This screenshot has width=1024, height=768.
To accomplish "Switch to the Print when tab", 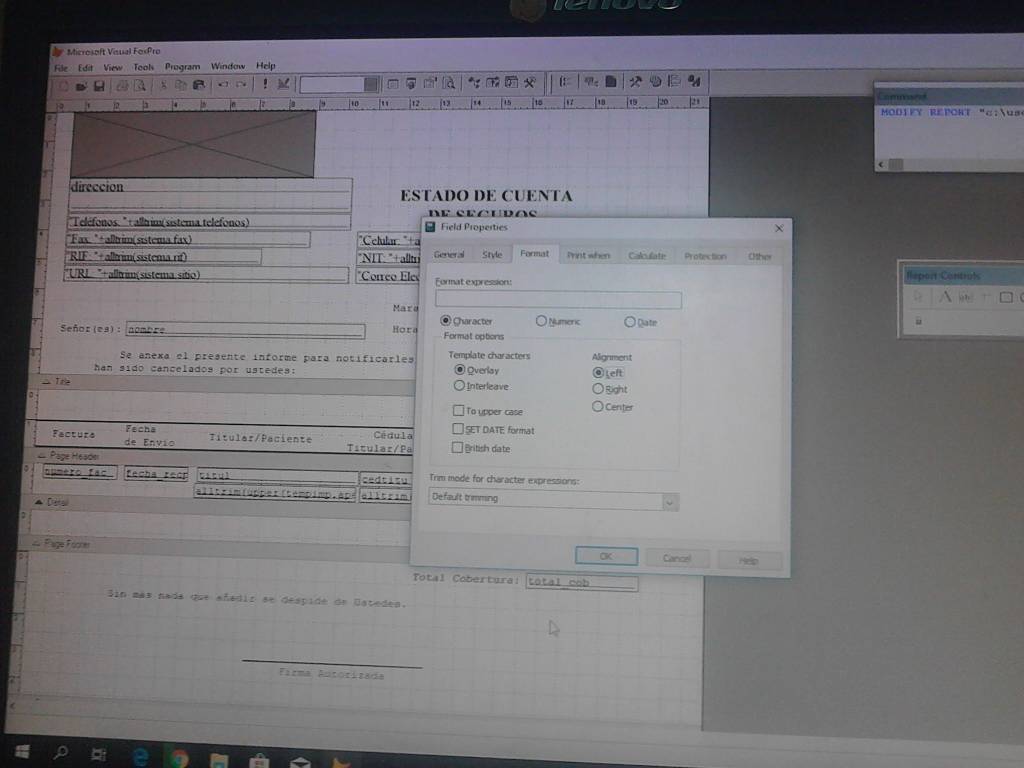I will click(588, 255).
